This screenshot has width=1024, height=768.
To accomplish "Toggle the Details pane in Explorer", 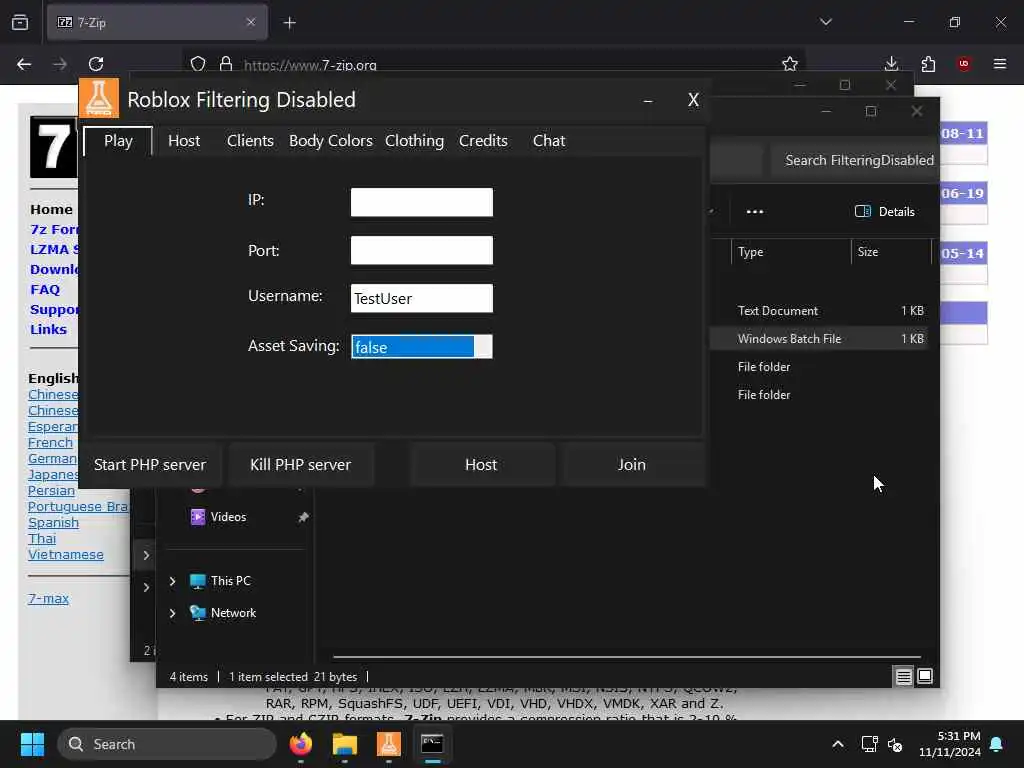I will coord(885,212).
